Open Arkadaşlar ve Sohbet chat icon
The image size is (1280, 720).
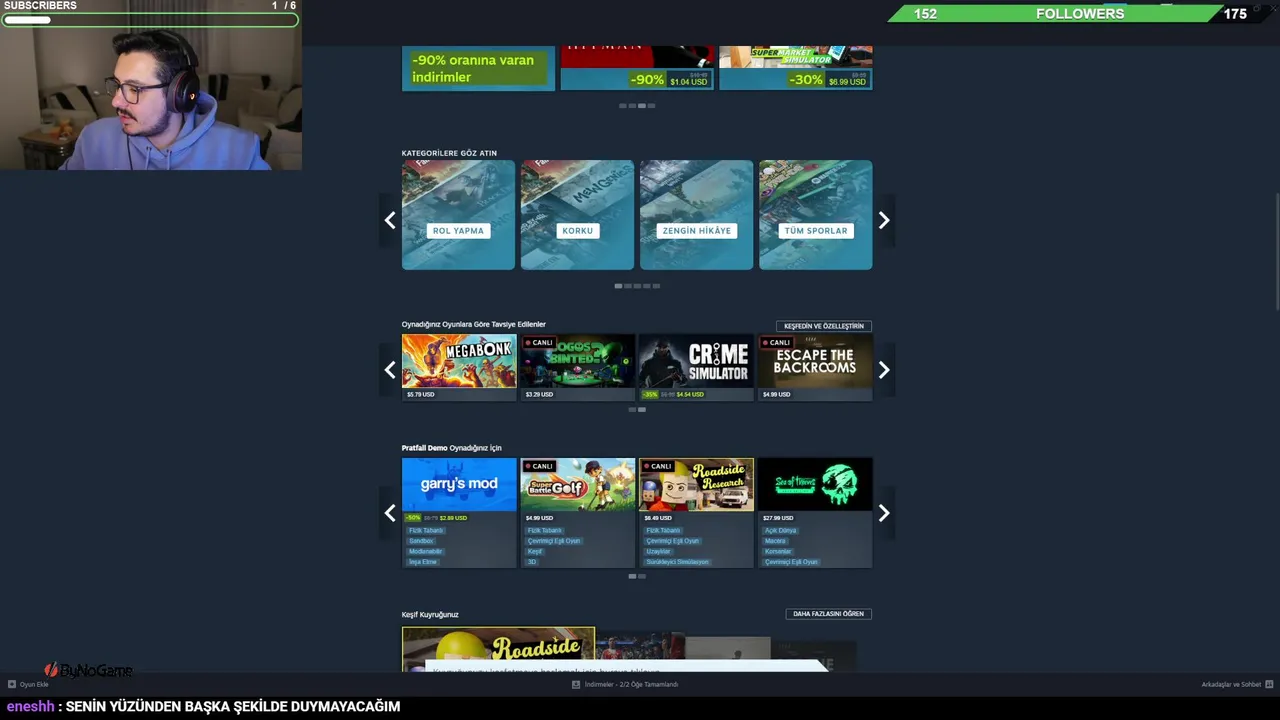click(x=1269, y=685)
